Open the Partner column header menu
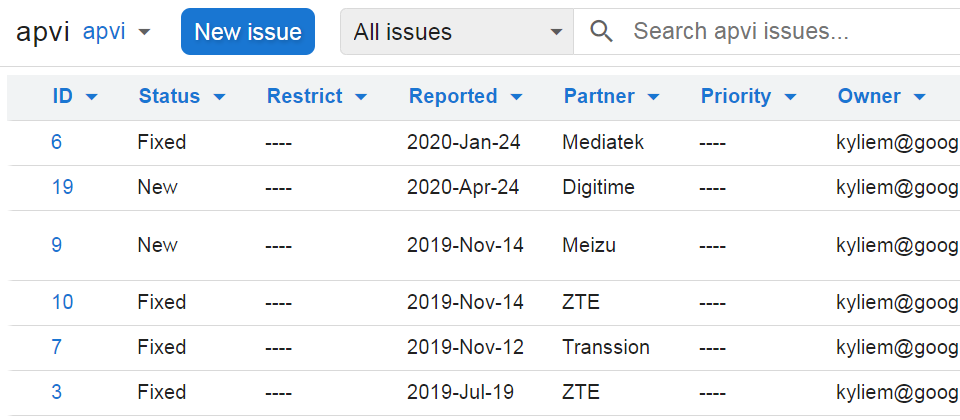This screenshot has height=420, width=960. [611, 97]
